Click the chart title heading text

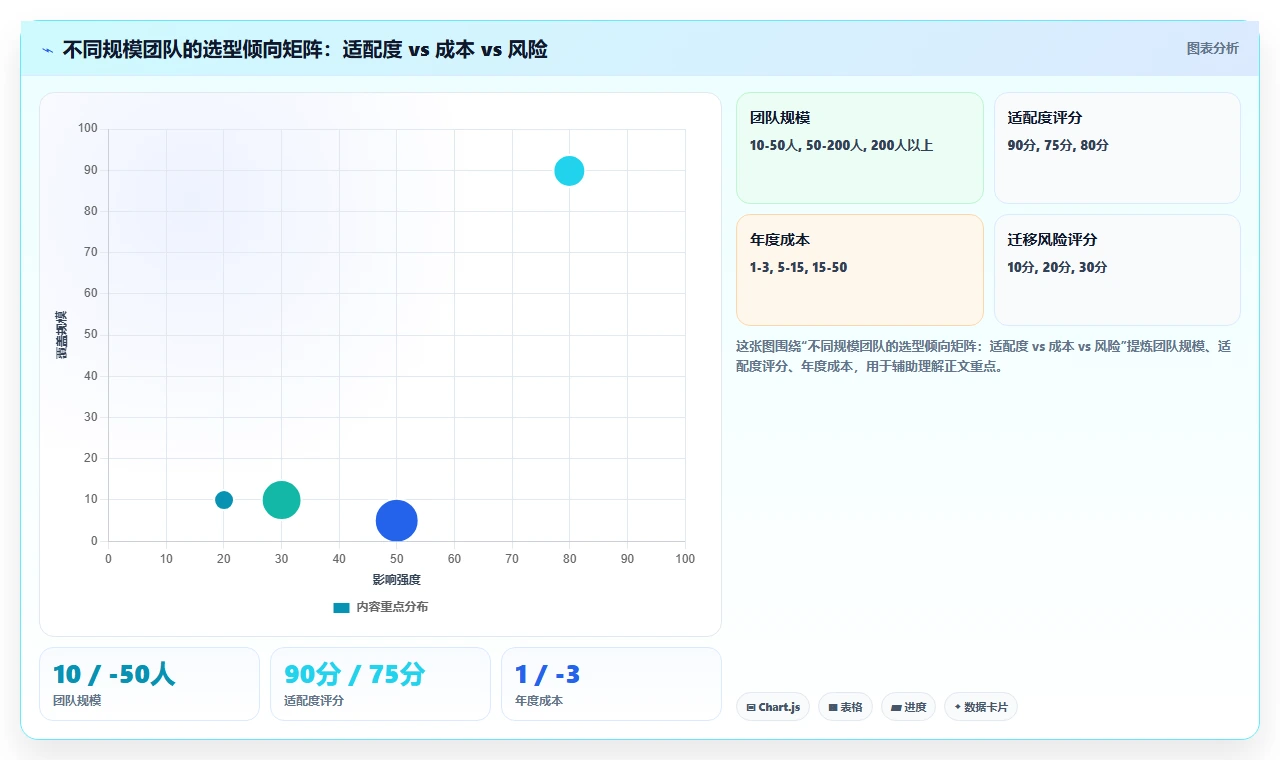point(305,49)
